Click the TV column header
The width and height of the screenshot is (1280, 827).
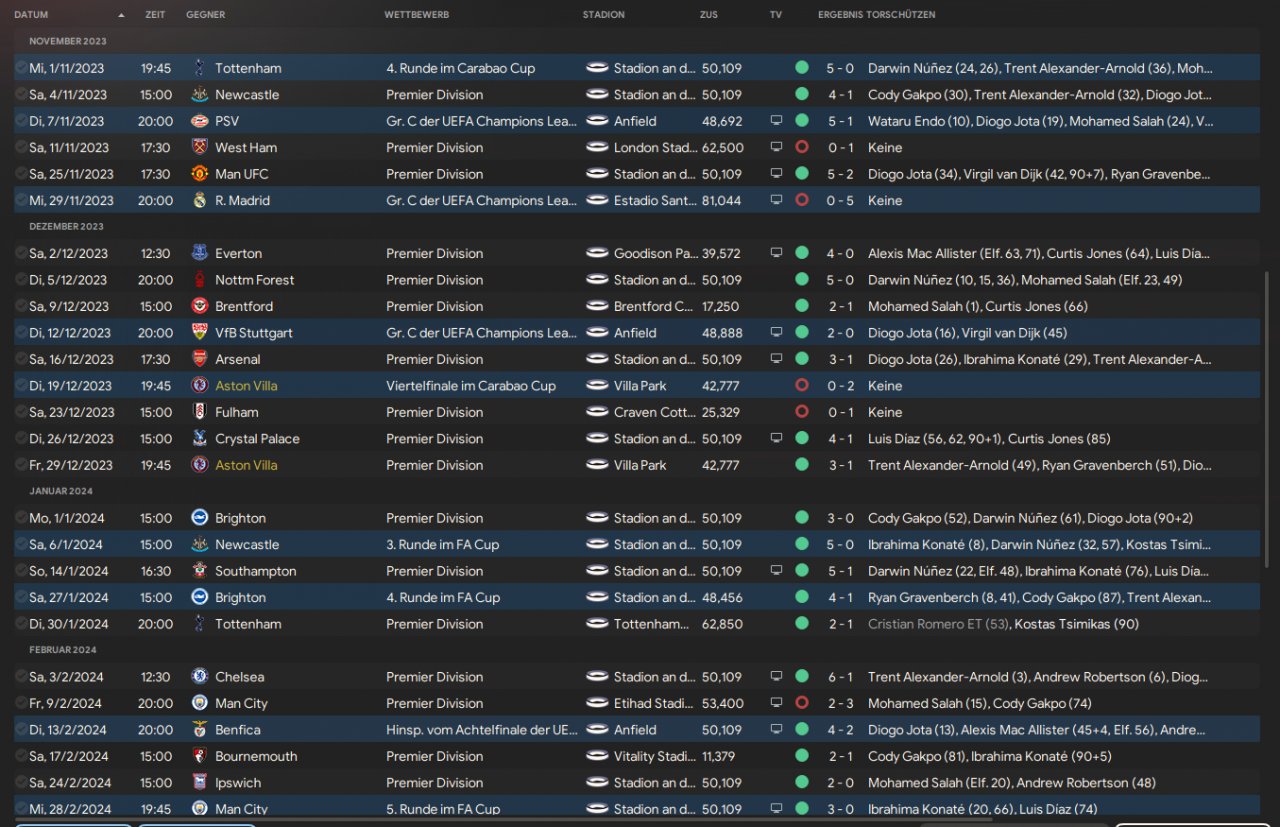click(x=776, y=15)
